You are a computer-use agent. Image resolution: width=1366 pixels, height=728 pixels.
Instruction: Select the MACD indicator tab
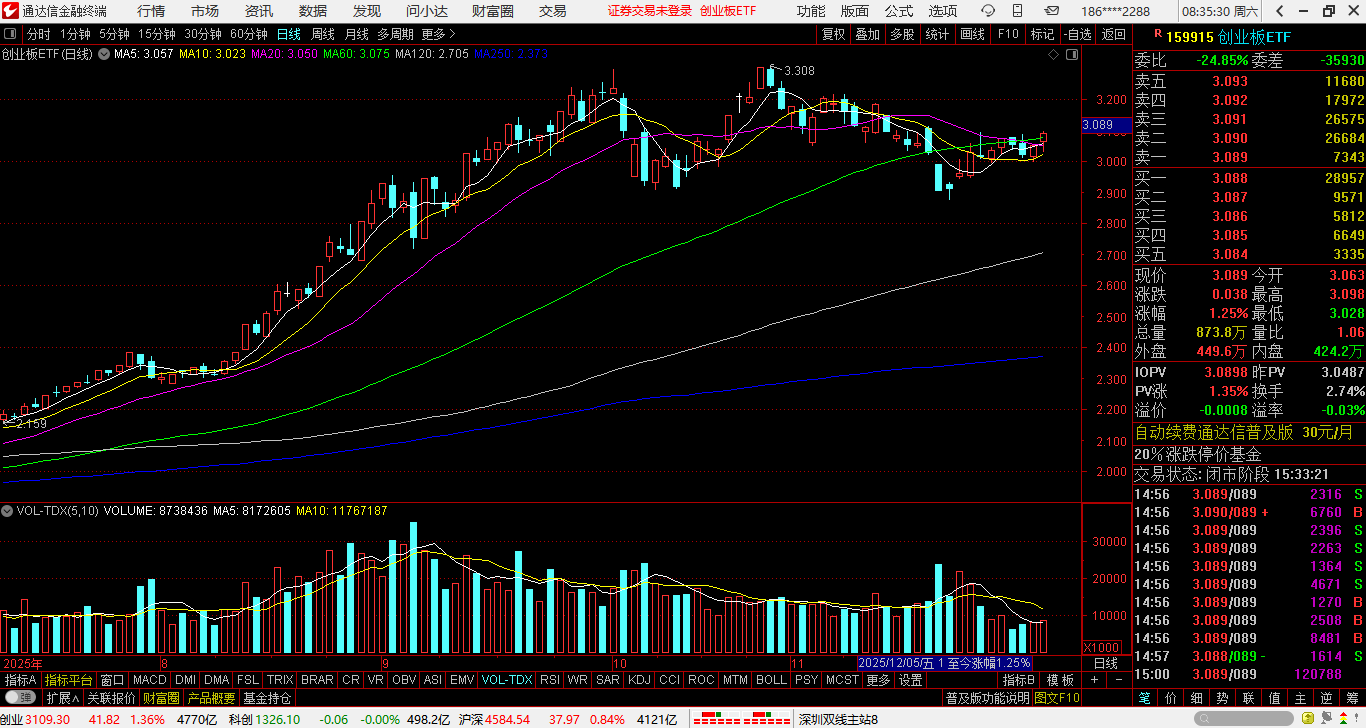[149, 680]
